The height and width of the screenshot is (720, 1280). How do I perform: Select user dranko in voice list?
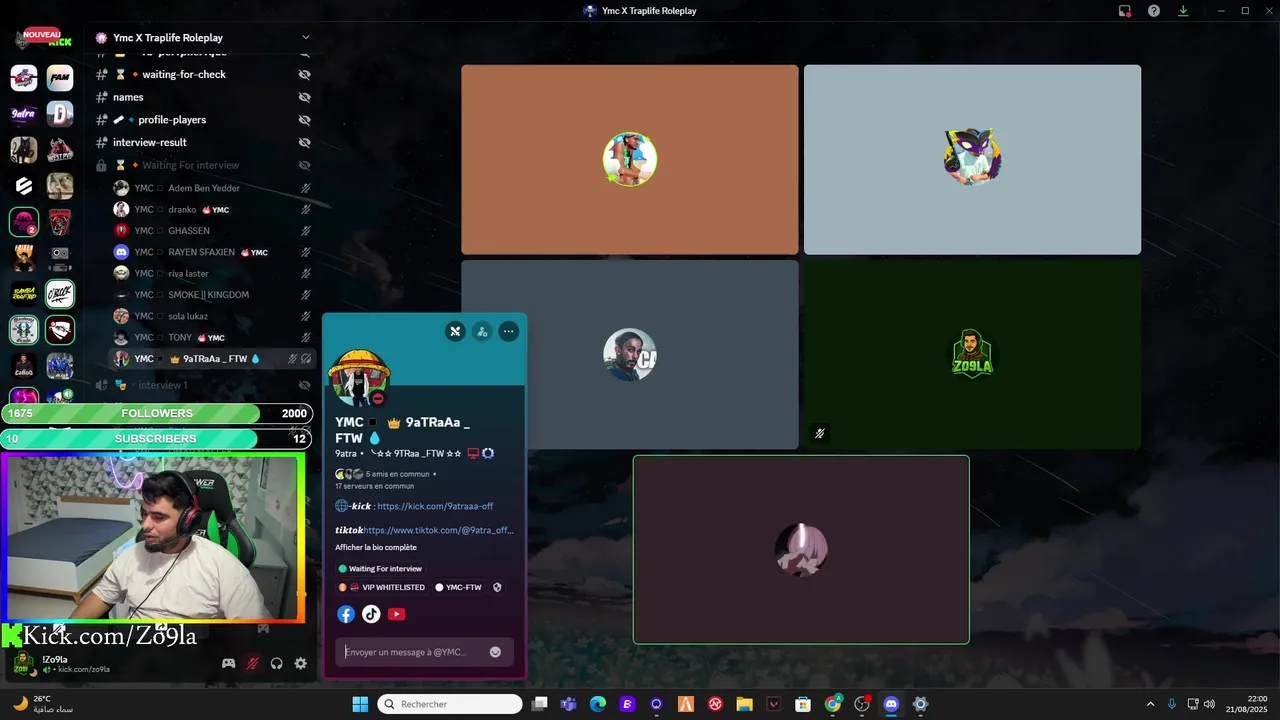pos(211,210)
